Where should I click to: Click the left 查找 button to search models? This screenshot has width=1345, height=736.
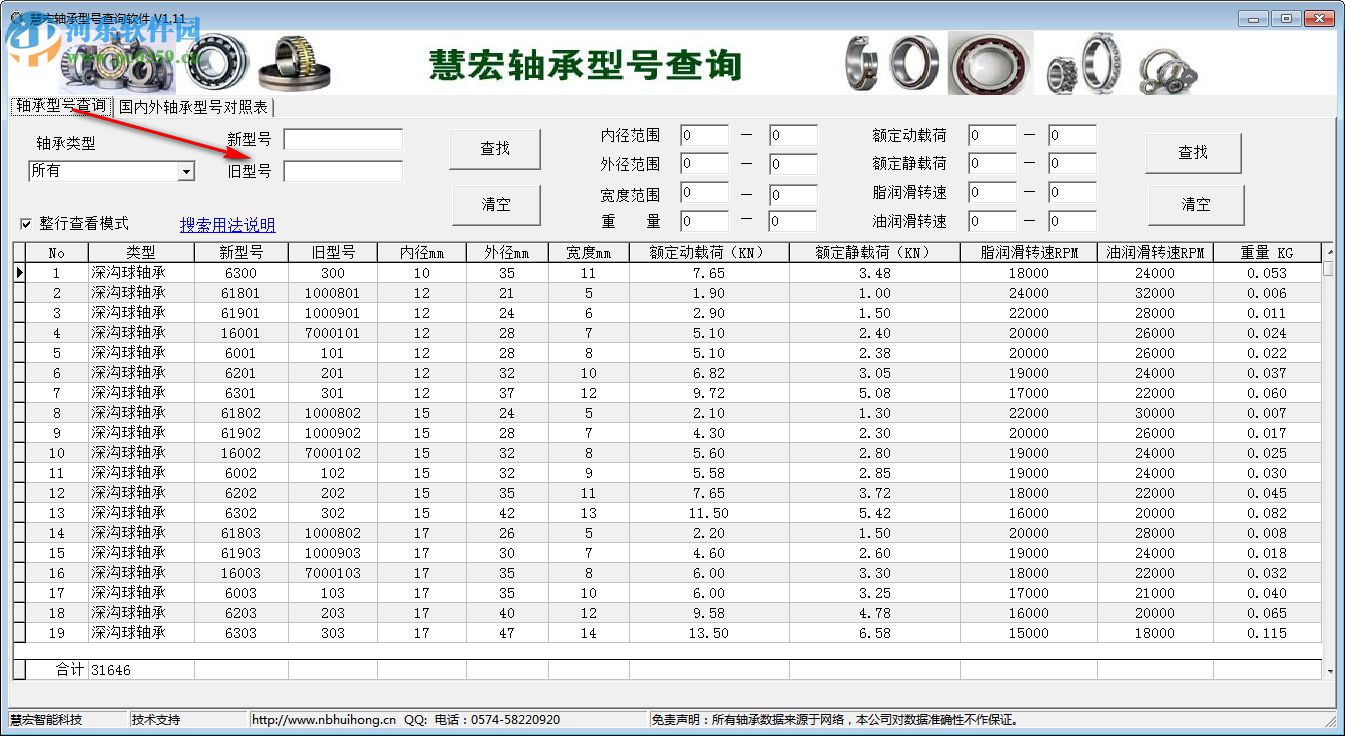[x=495, y=148]
